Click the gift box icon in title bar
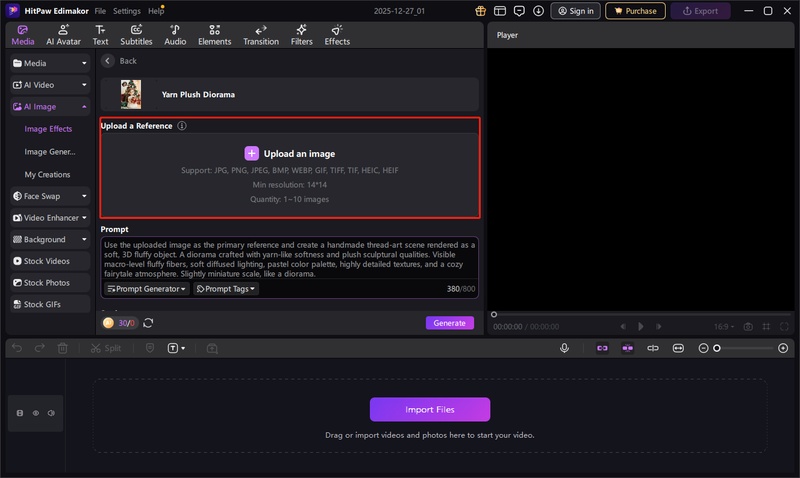This screenshot has height=478, width=800. tap(480, 11)
